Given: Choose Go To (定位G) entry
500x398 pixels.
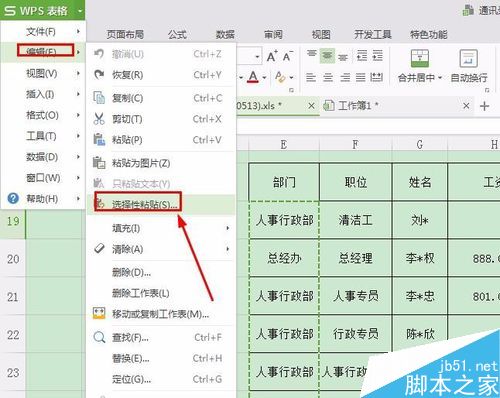Looking at the screenshot, I should 161,379.
